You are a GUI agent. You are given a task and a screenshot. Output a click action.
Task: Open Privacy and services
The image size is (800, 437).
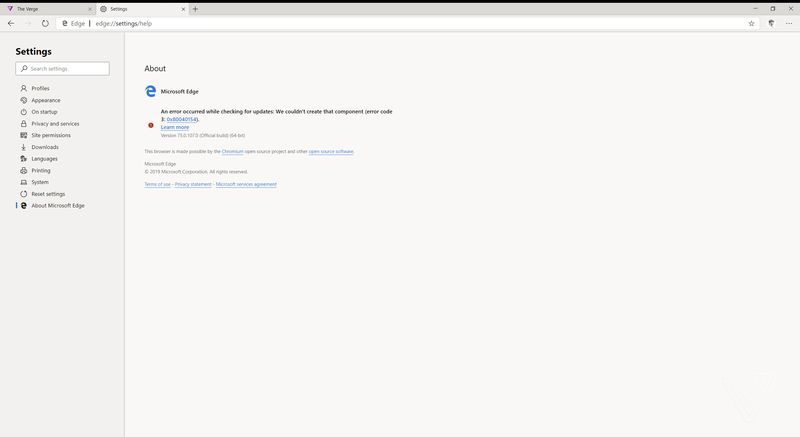pos(55,124)
